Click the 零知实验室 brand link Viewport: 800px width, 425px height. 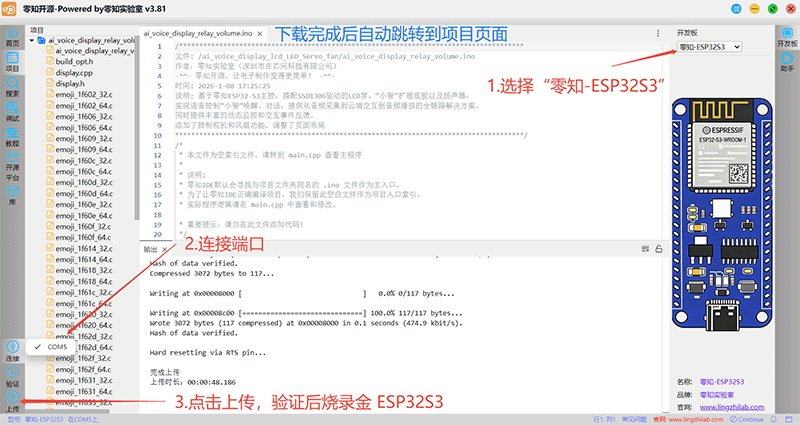tap(716, 394)
